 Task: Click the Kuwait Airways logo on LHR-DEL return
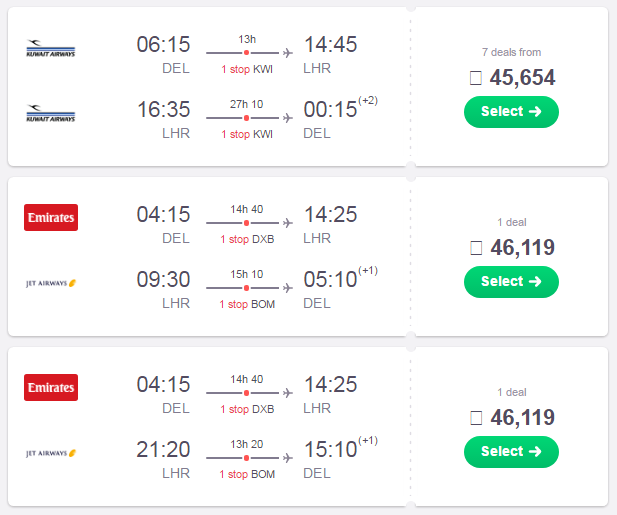pos(51,113)
